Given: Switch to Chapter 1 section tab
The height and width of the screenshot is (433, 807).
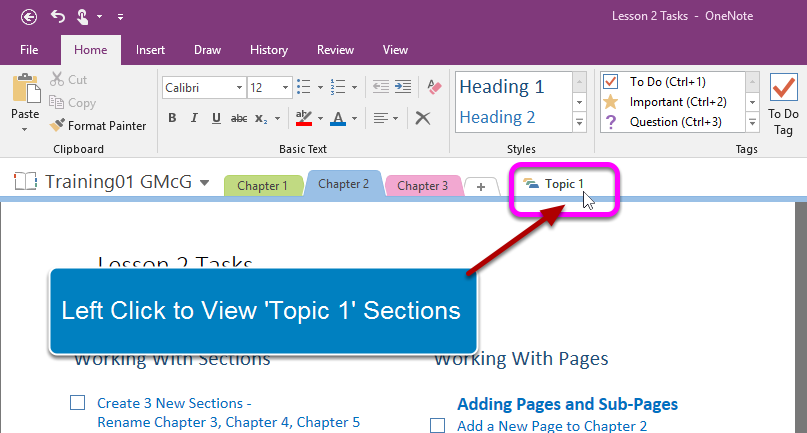Looking at the screenshot, I should coord(262,186).
